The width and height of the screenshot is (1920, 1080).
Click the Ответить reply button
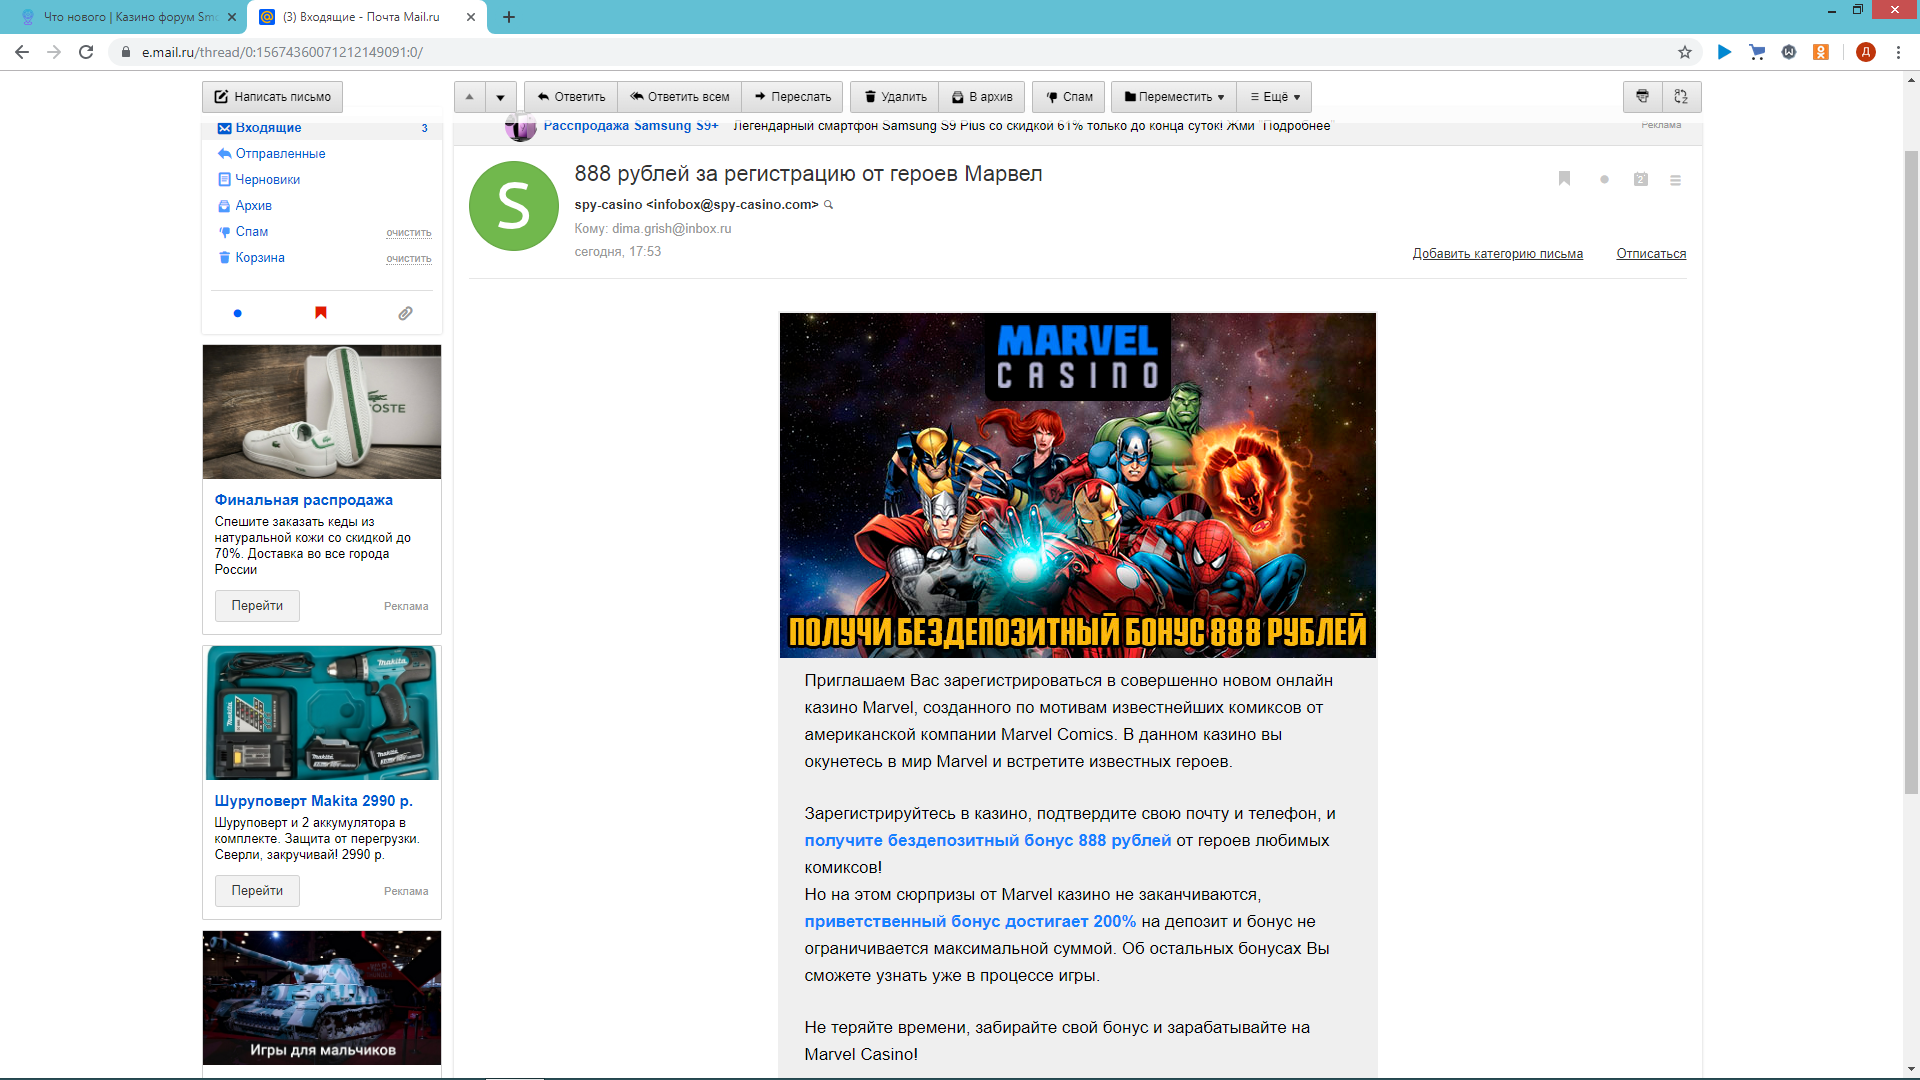[571, 97]
